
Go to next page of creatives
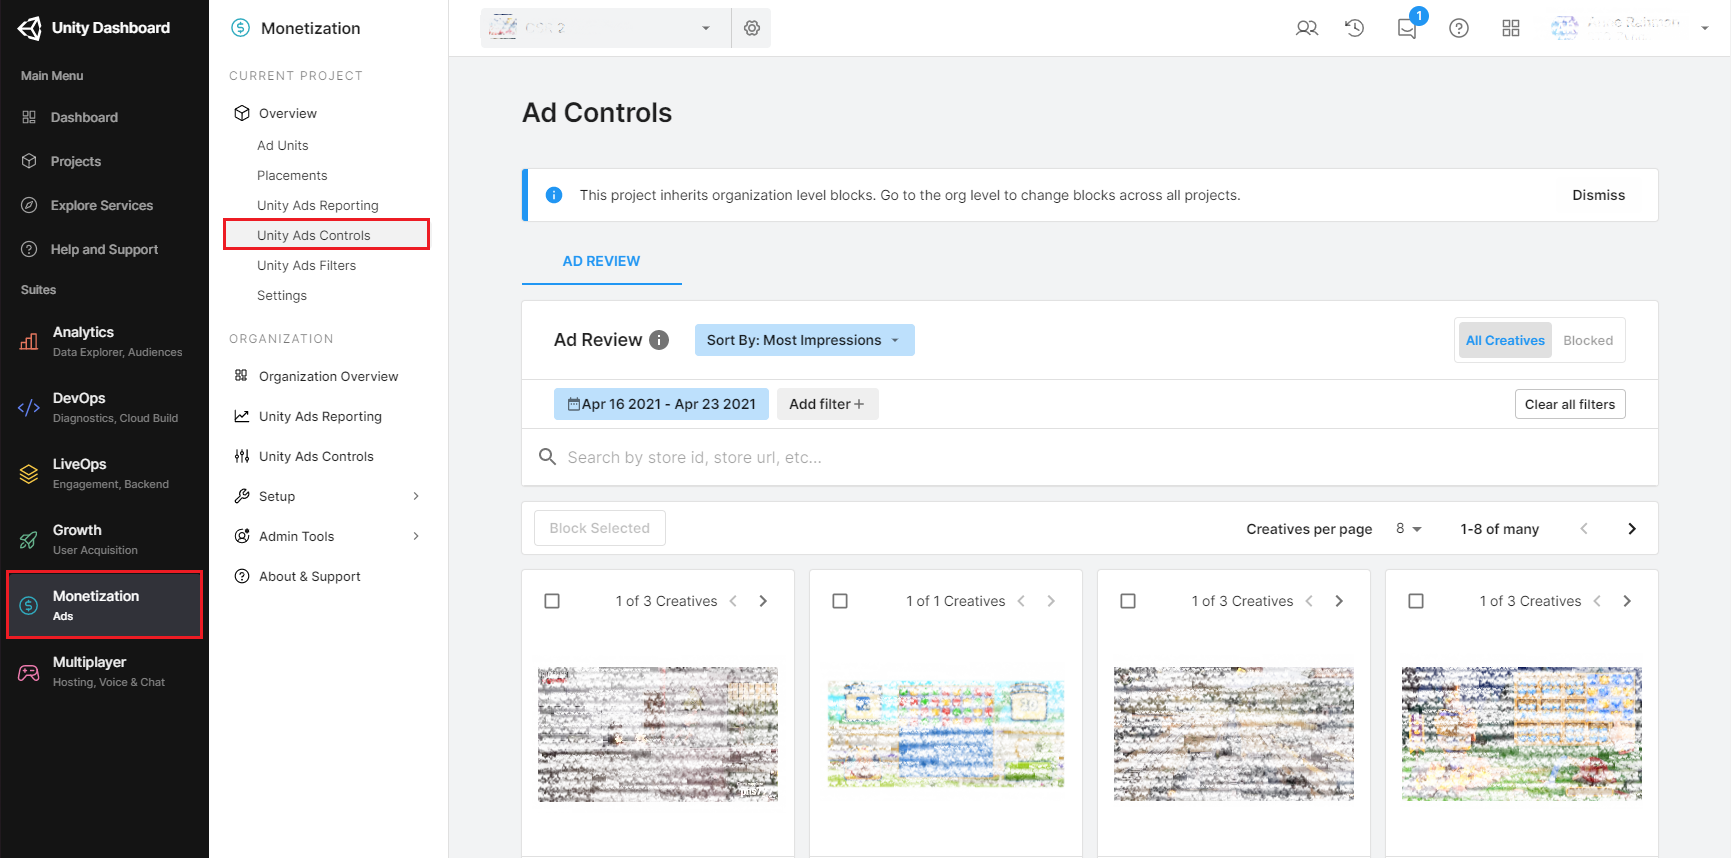(x=1632, y=529)
